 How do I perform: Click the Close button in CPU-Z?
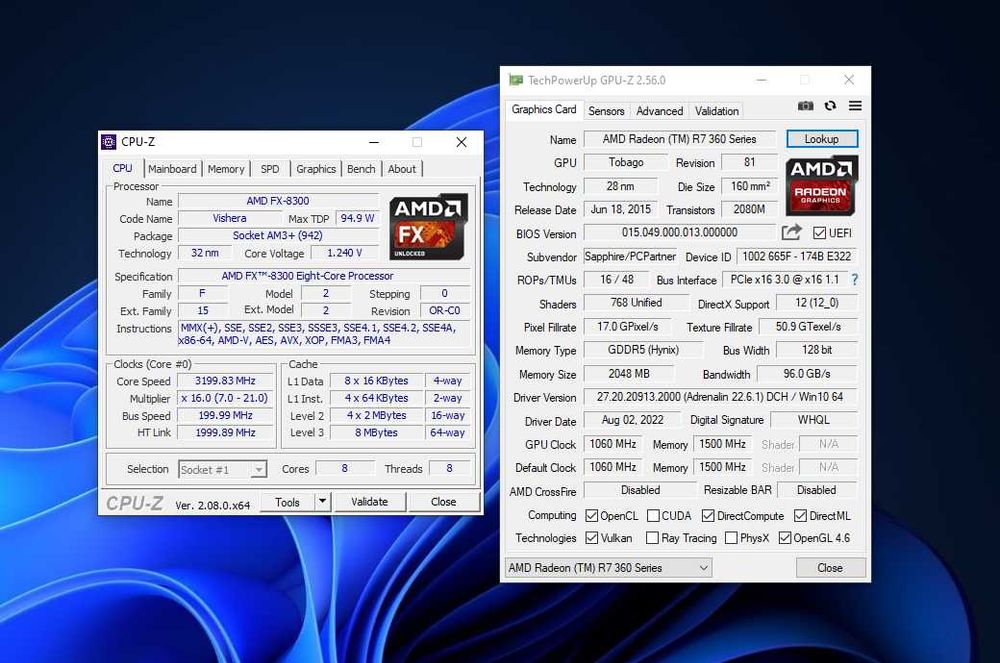443,502
